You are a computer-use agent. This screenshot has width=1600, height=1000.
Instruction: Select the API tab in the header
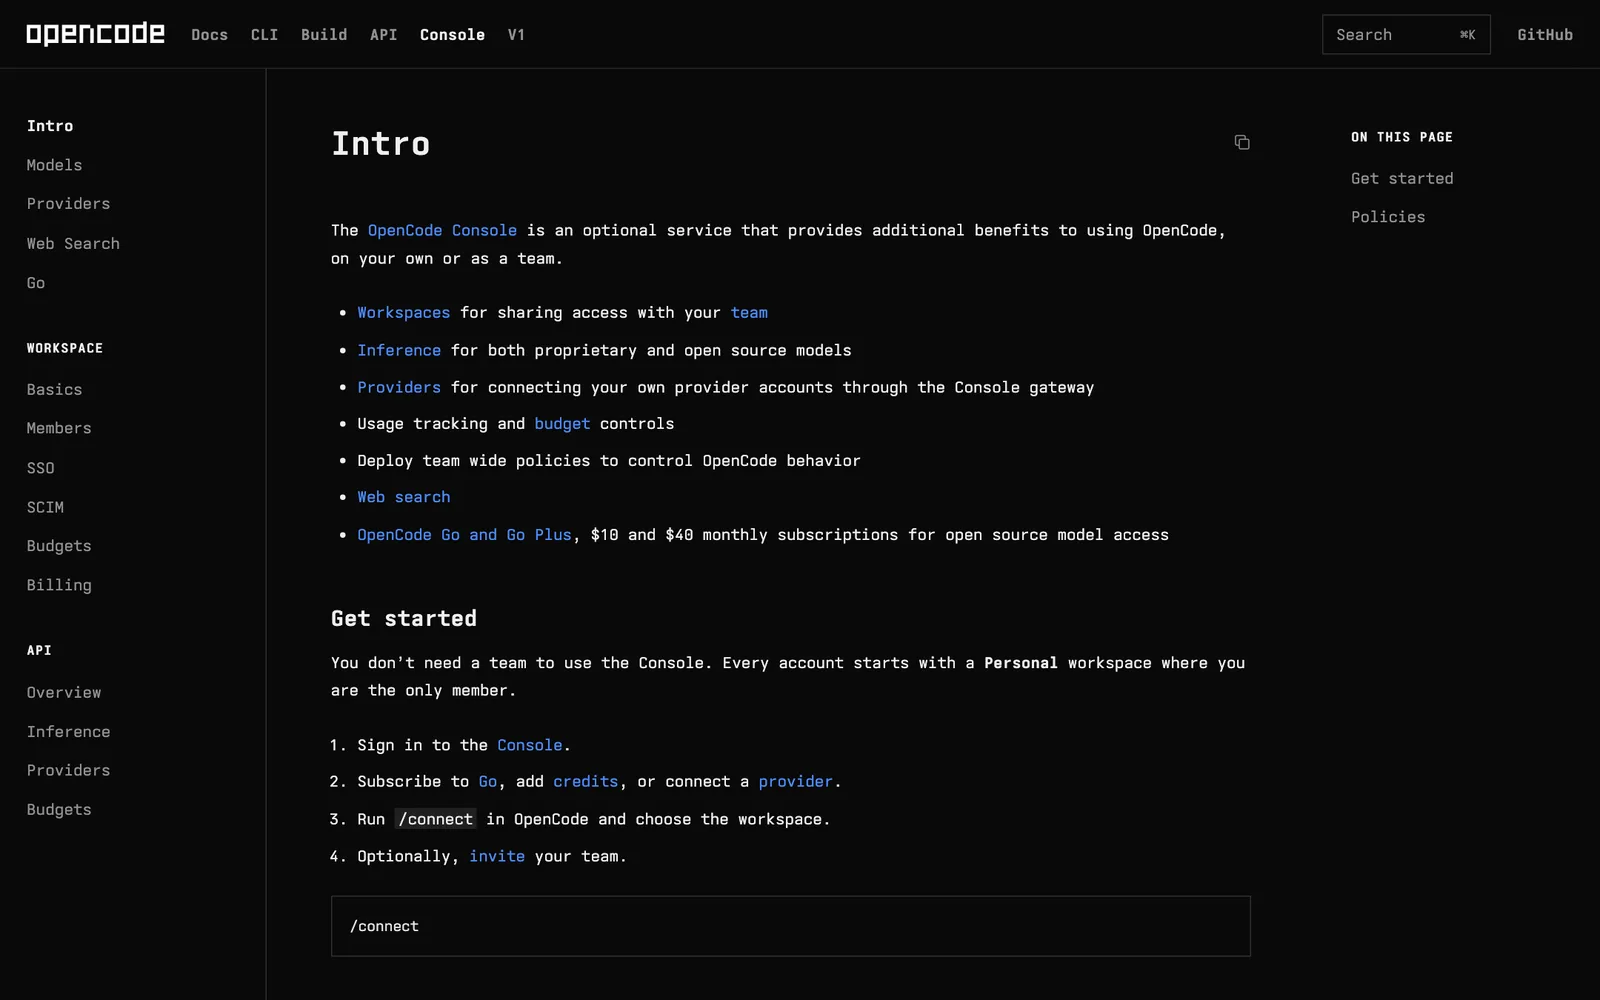pos(383,34)
